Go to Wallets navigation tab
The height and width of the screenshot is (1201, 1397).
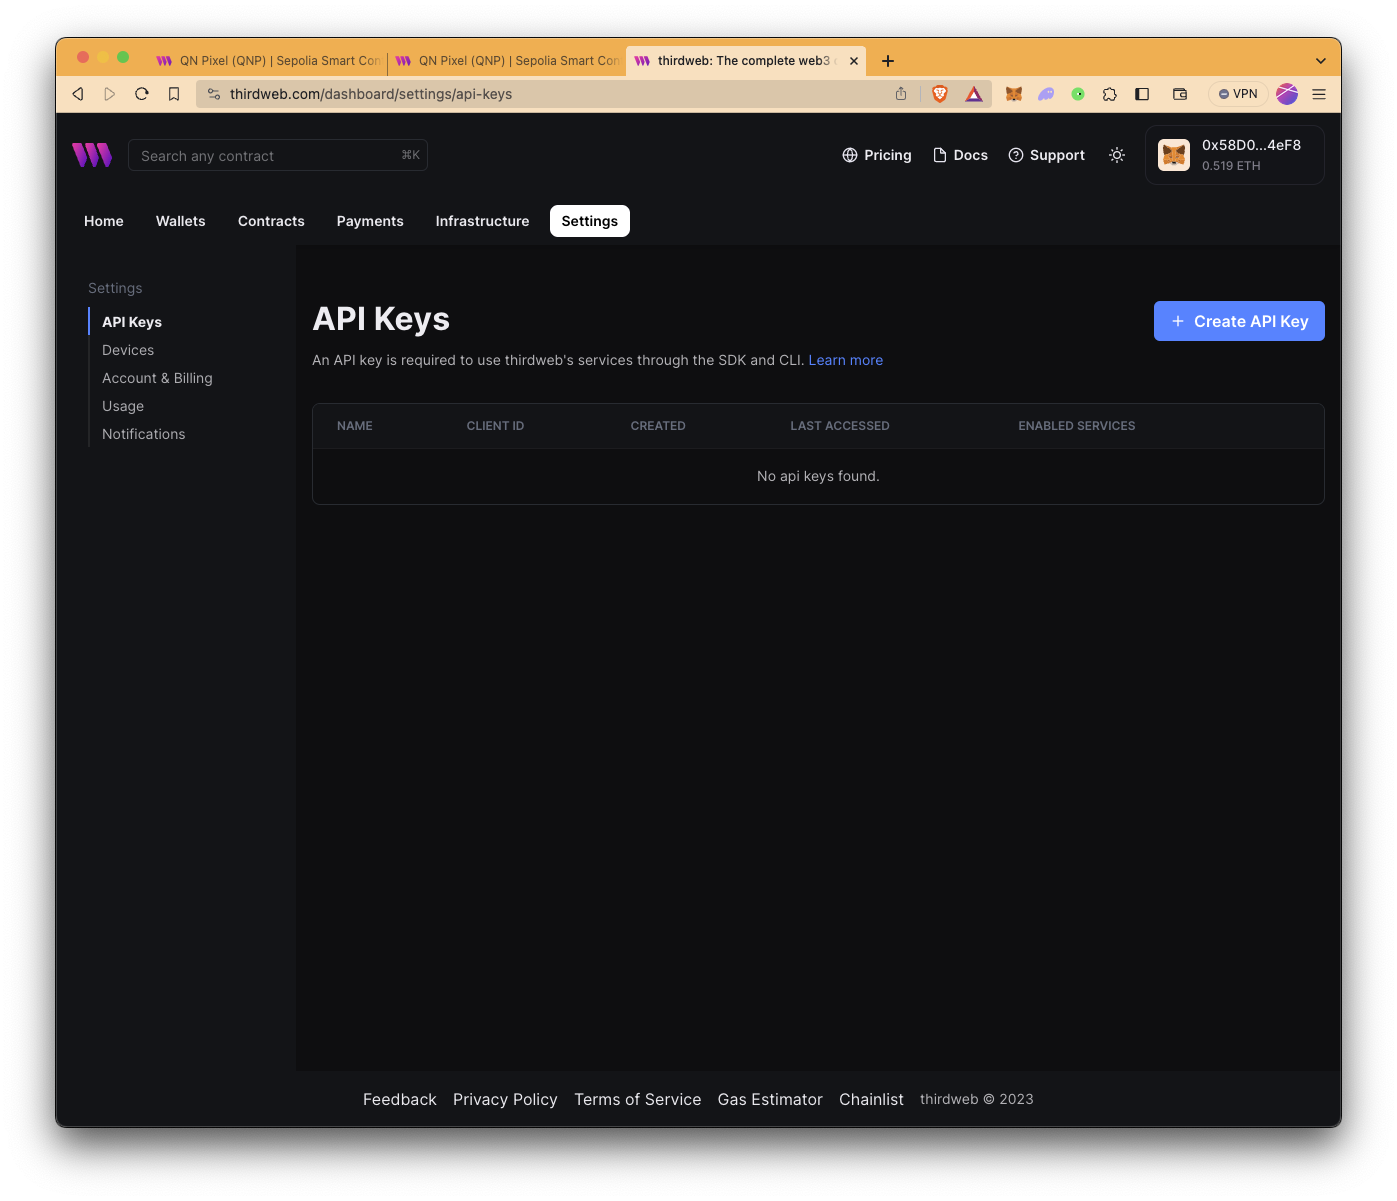tap(181, 221)
